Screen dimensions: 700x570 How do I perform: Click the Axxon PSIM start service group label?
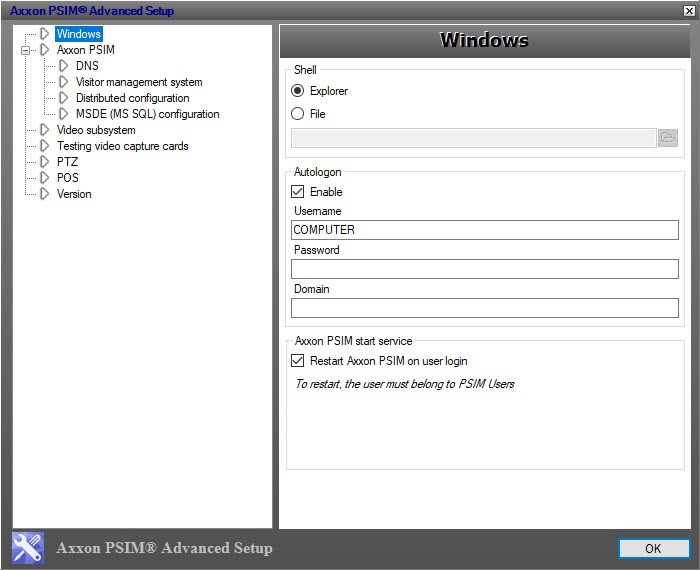(x=353, y=341)
